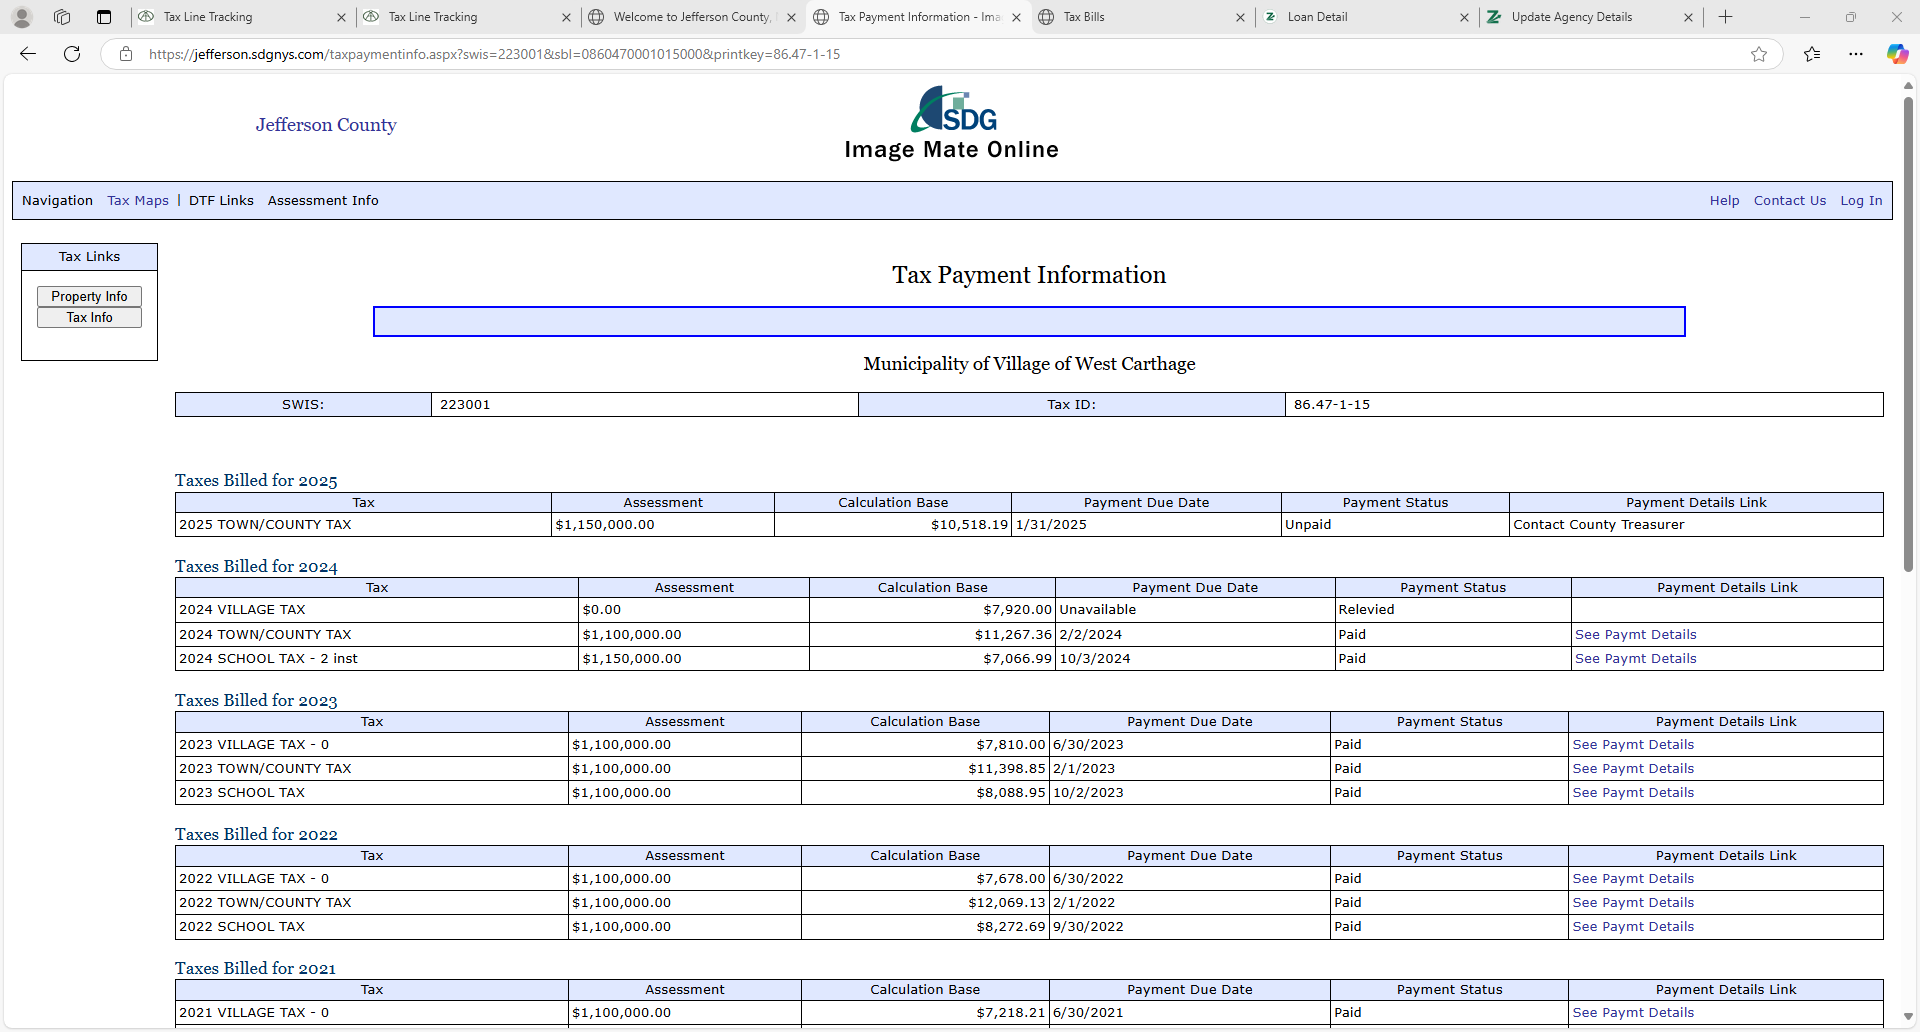Viewport: 1920px width, 1032px height.
Task: Click the SDG Image Mate logo
Action: coord(953,110)
